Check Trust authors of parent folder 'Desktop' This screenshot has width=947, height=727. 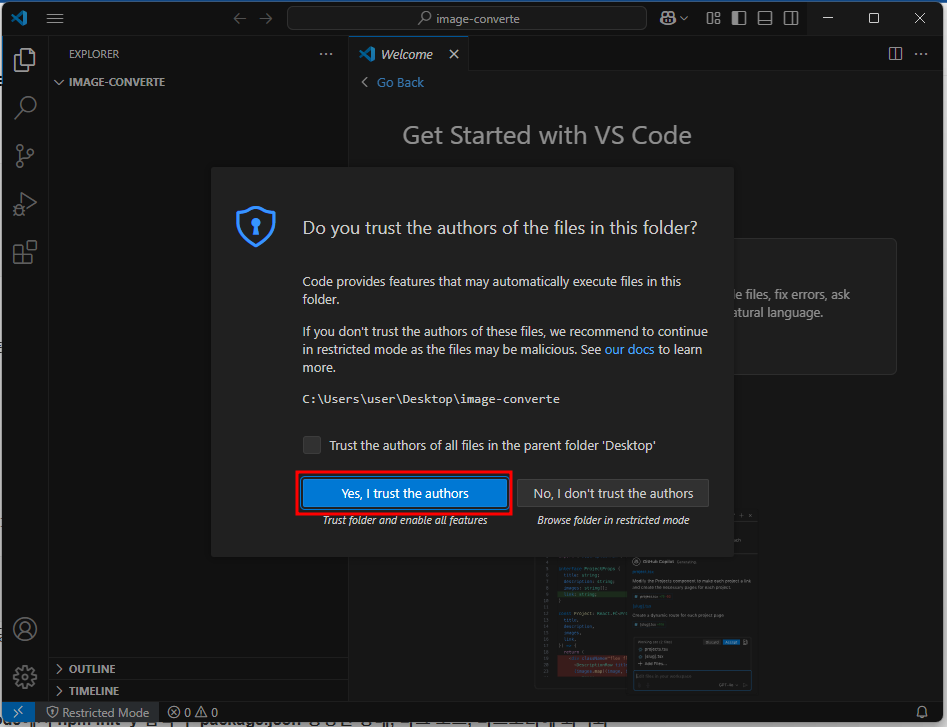click(x=312, y=445)
